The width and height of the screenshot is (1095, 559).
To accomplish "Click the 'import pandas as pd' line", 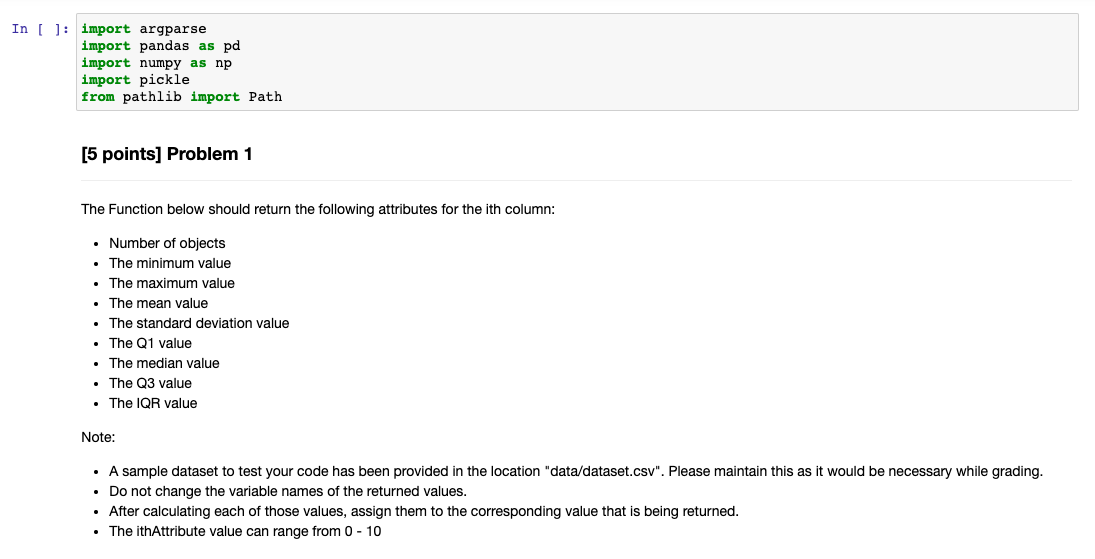I will pos(161,45).
